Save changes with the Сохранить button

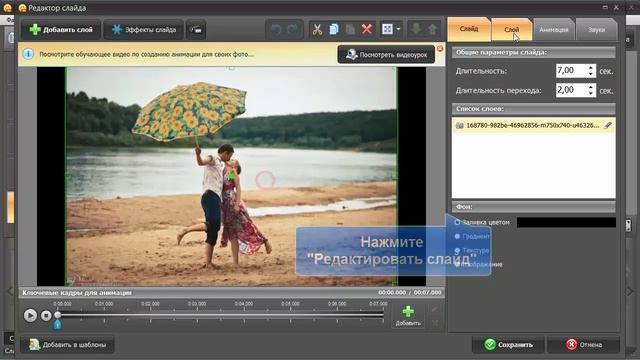click(x=508, y=344)
